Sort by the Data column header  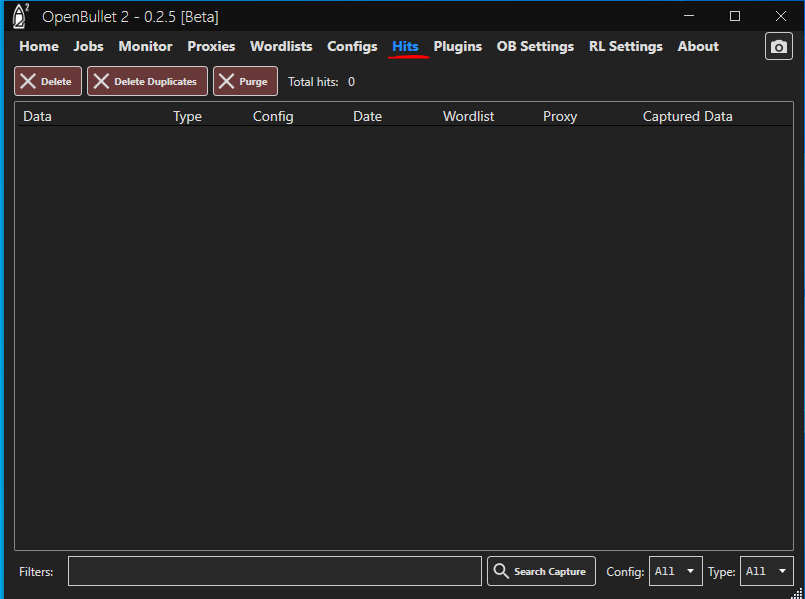37,117
